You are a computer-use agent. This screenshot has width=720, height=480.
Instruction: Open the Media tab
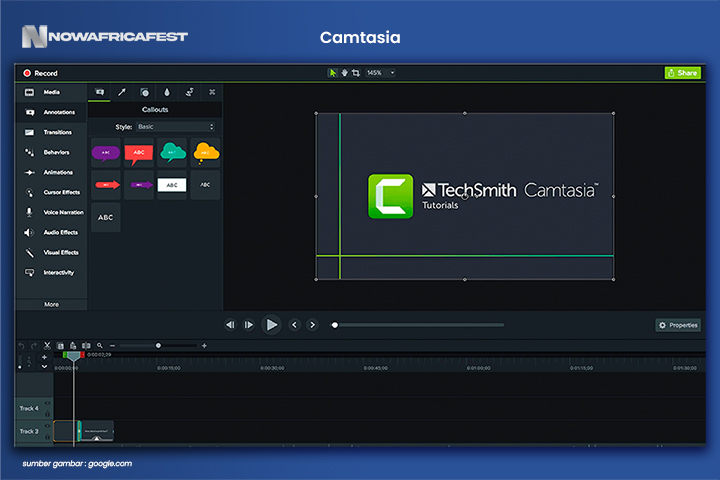click(51, 92)
